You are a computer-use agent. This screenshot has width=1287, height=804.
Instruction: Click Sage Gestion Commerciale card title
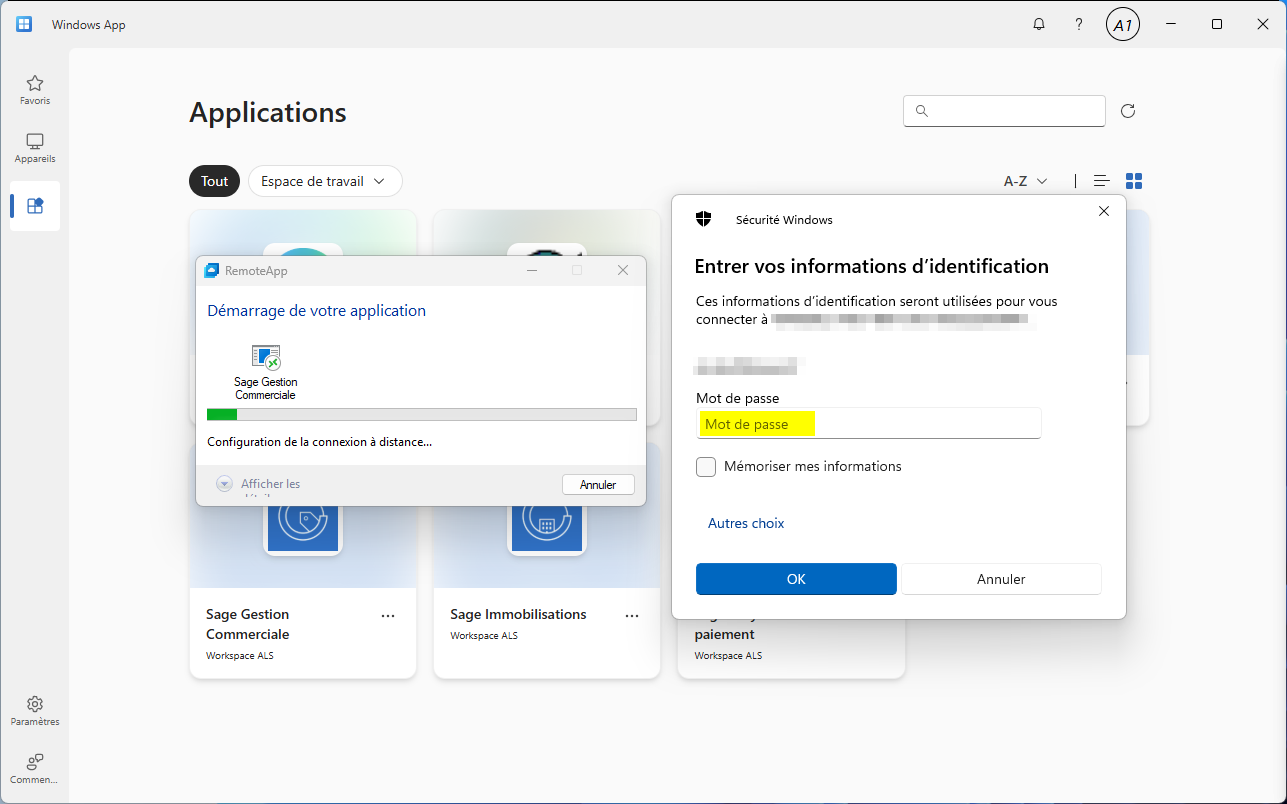[248, 624]
